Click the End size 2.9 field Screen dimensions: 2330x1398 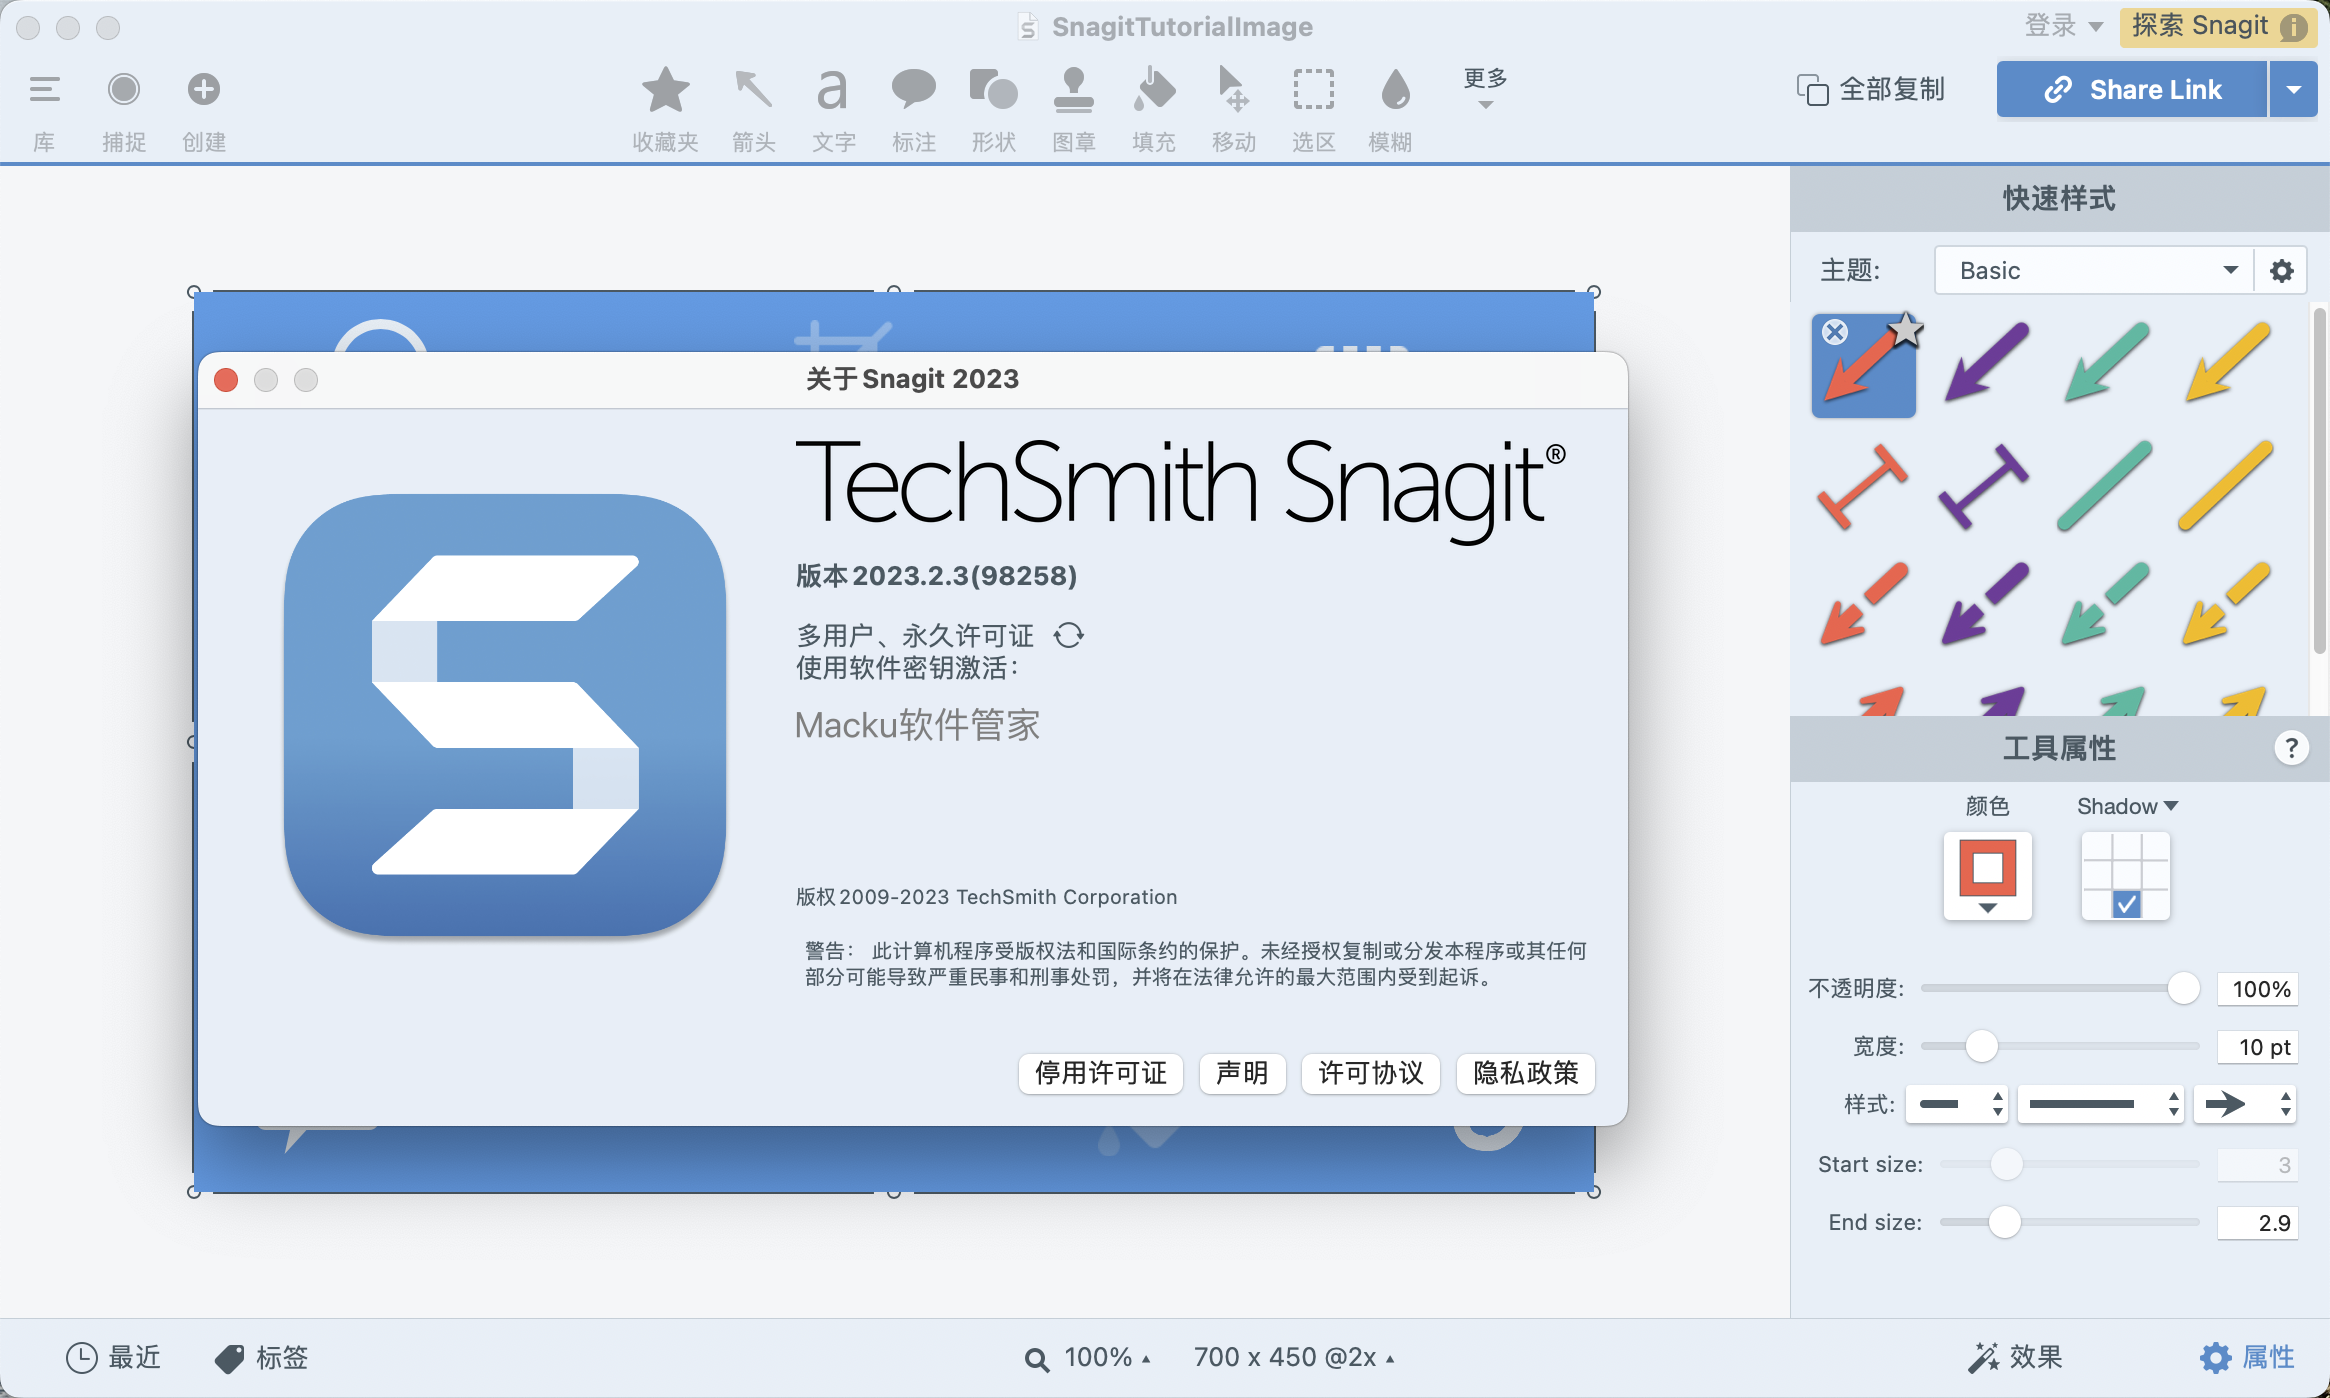[x=2258, y=1222]
